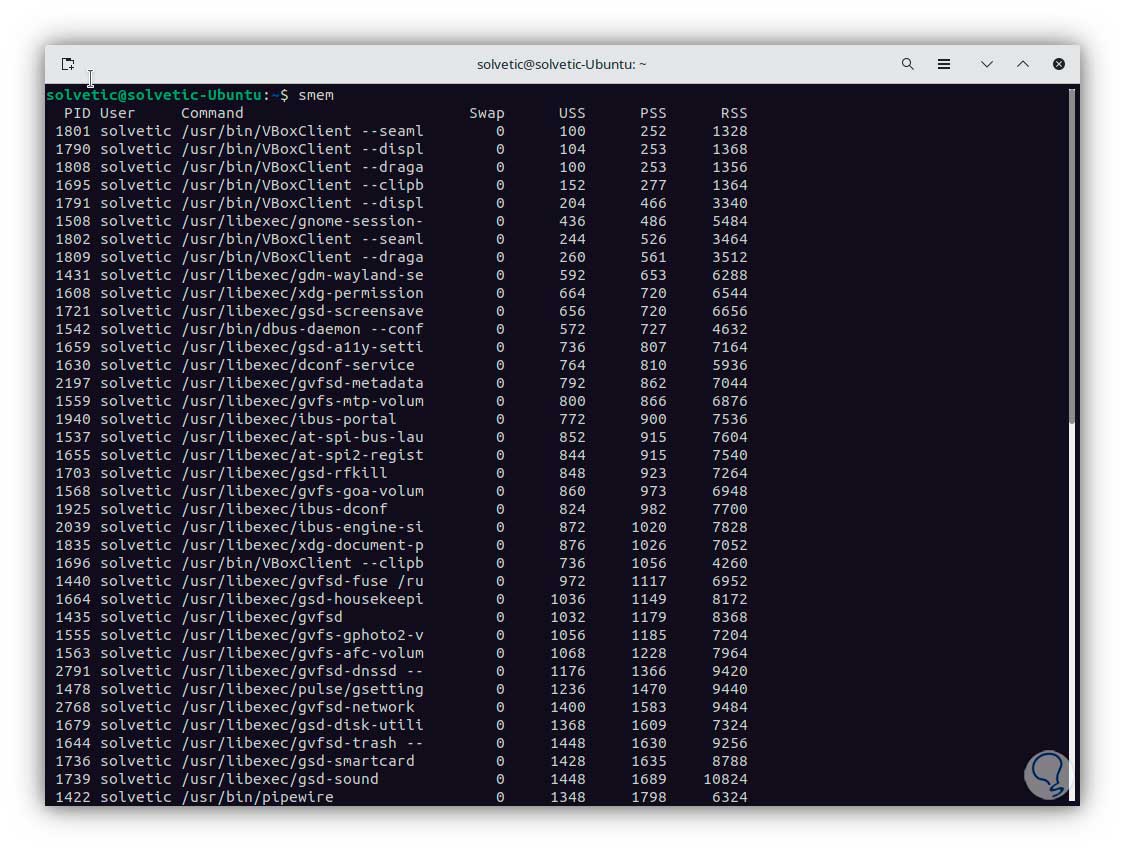Close the terminal window
Screen dimensions: 1125x851
(1058, 64)
